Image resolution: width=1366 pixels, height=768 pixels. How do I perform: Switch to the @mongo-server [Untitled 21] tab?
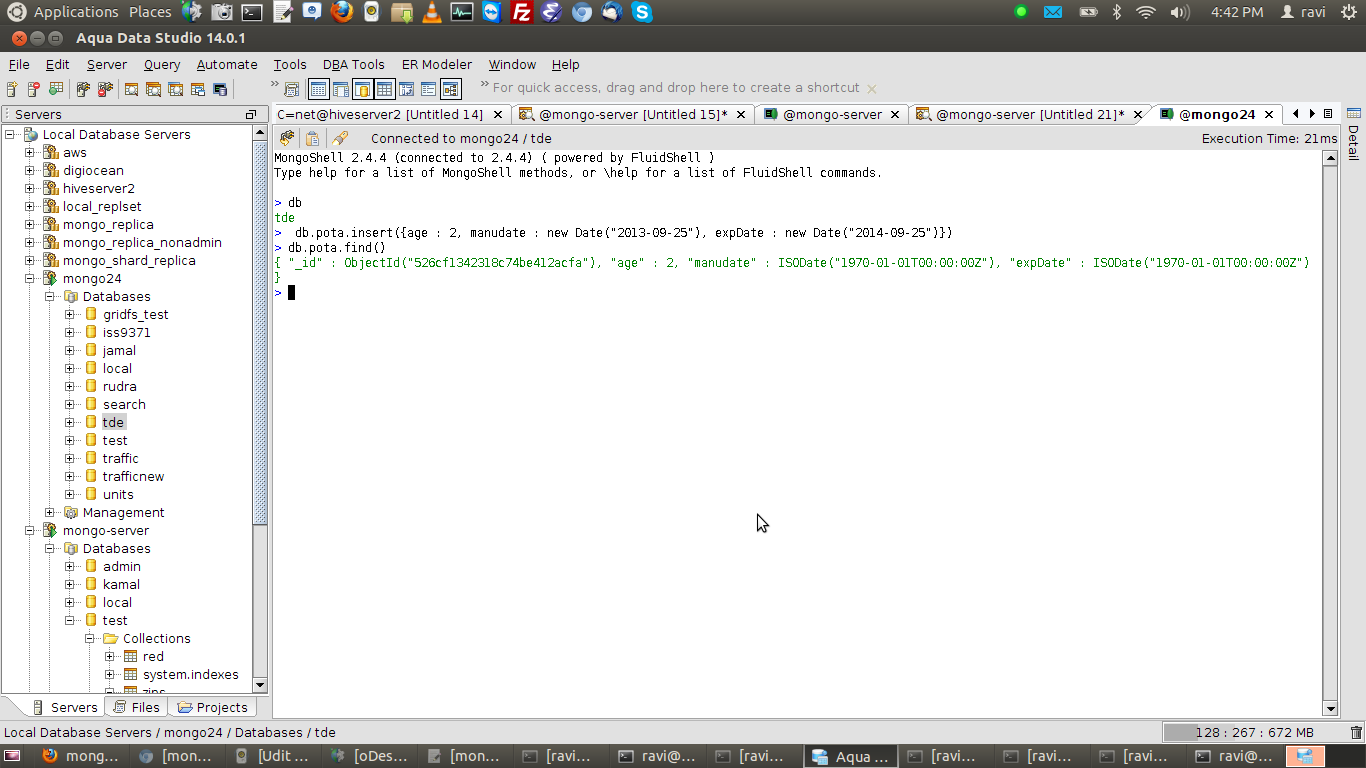coord(1030,115)
